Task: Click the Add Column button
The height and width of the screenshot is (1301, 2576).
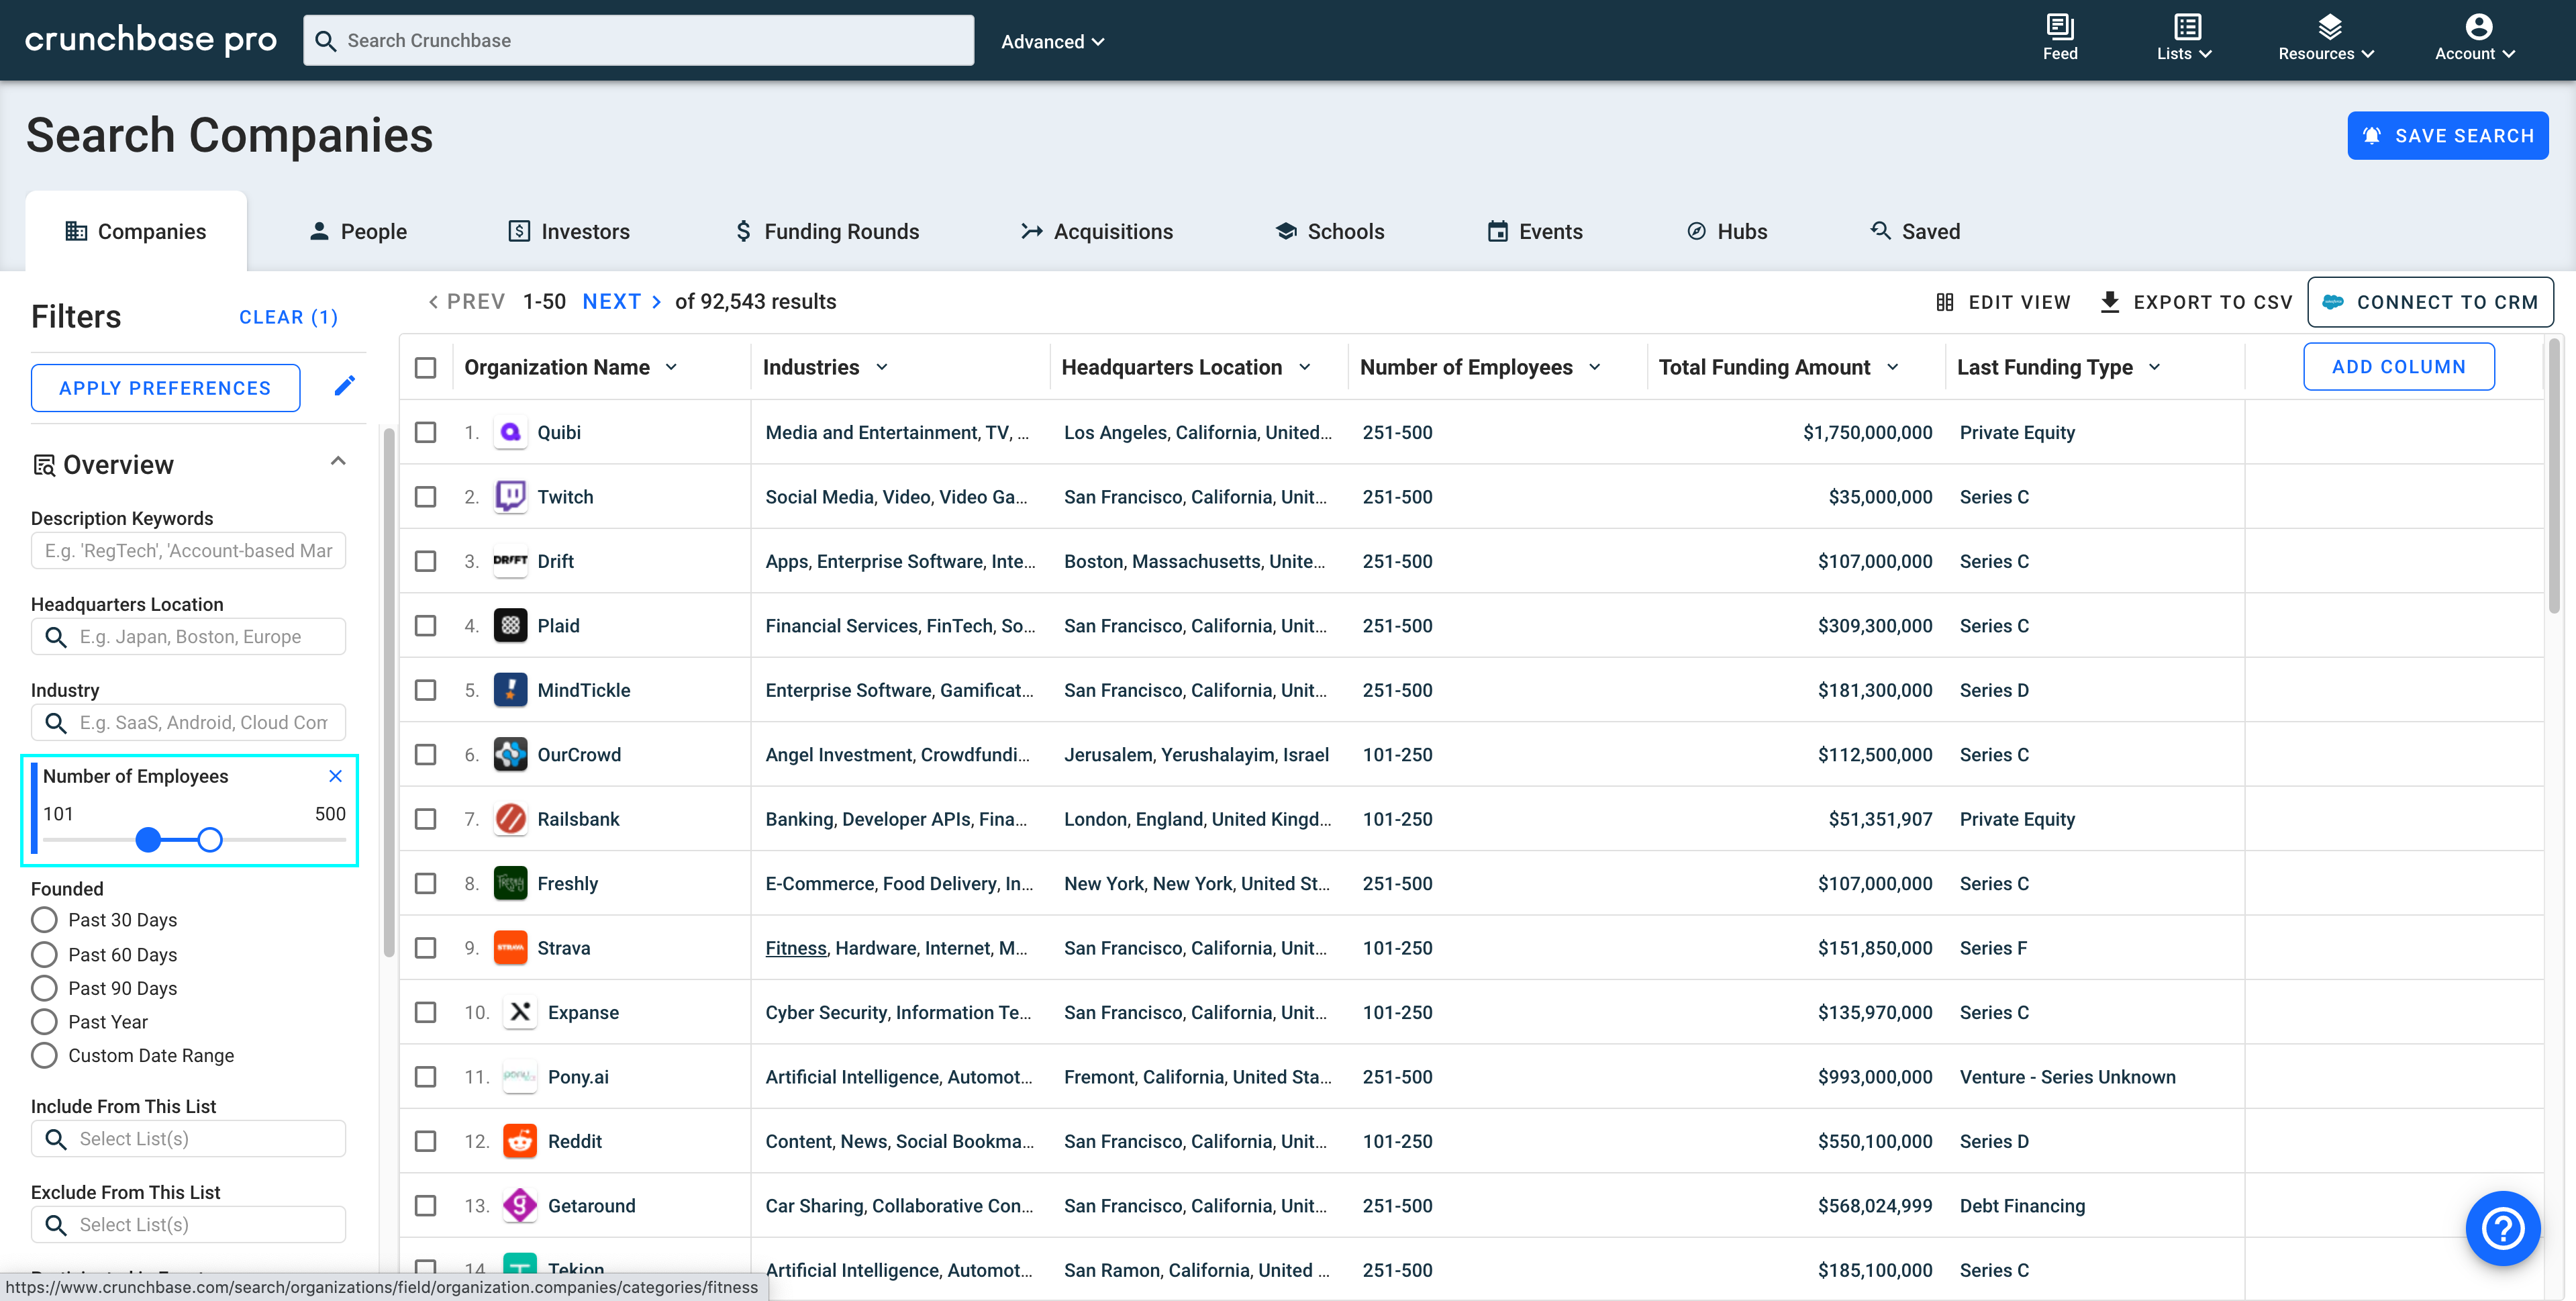Action: click(2398, 367)
